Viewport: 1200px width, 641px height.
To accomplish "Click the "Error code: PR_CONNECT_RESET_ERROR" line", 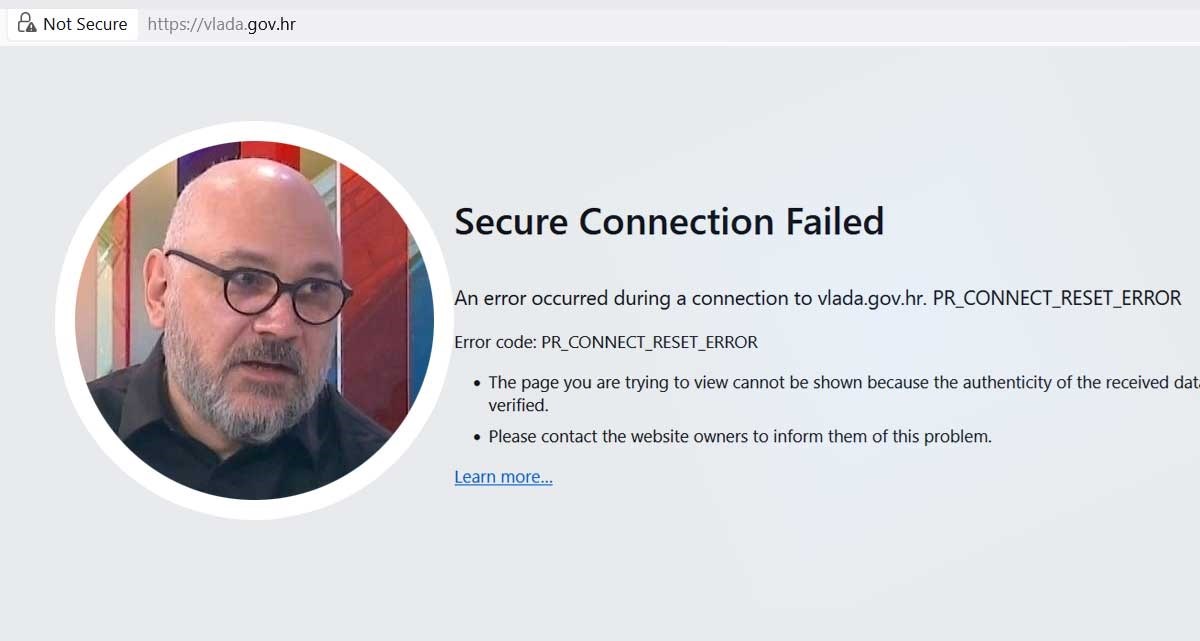I will [606, 342].
